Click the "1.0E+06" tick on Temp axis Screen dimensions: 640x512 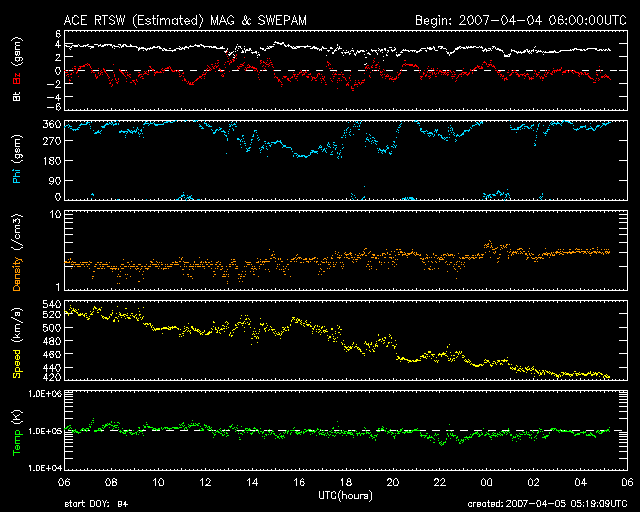(x=45, y=394)
